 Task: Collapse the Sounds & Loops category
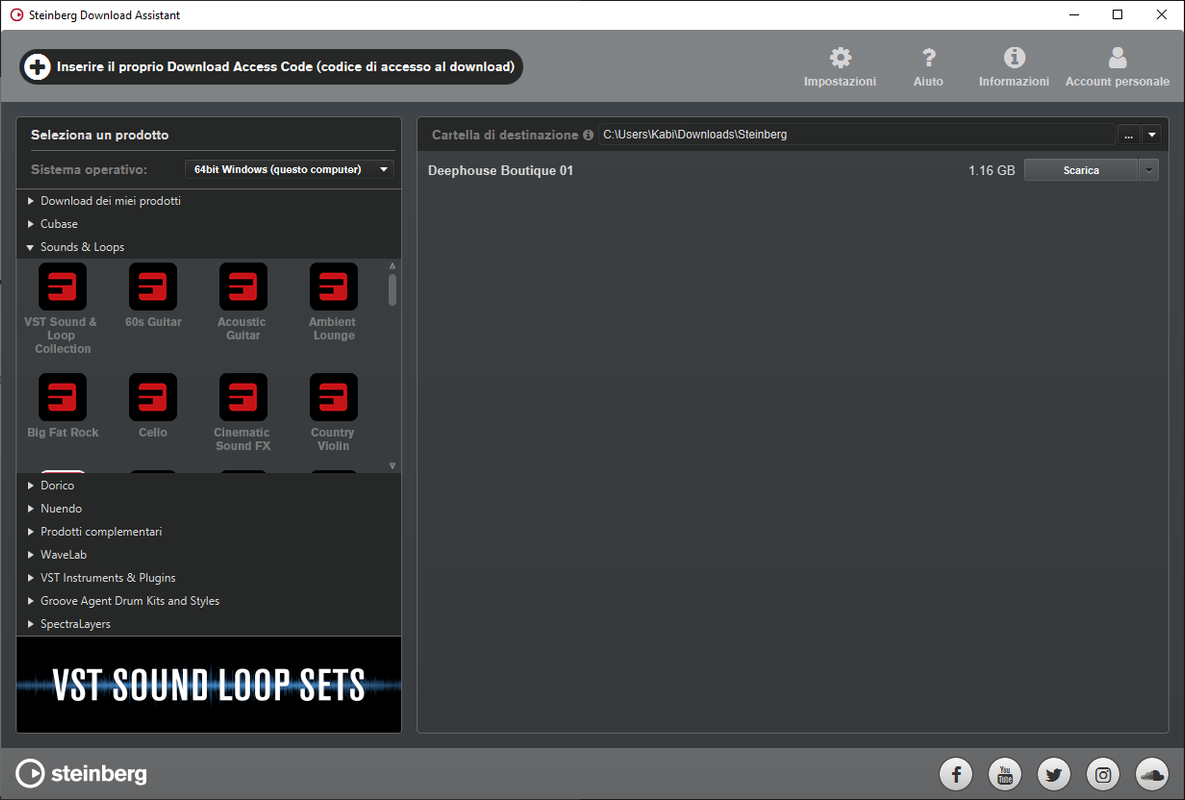tap(30, 247)
